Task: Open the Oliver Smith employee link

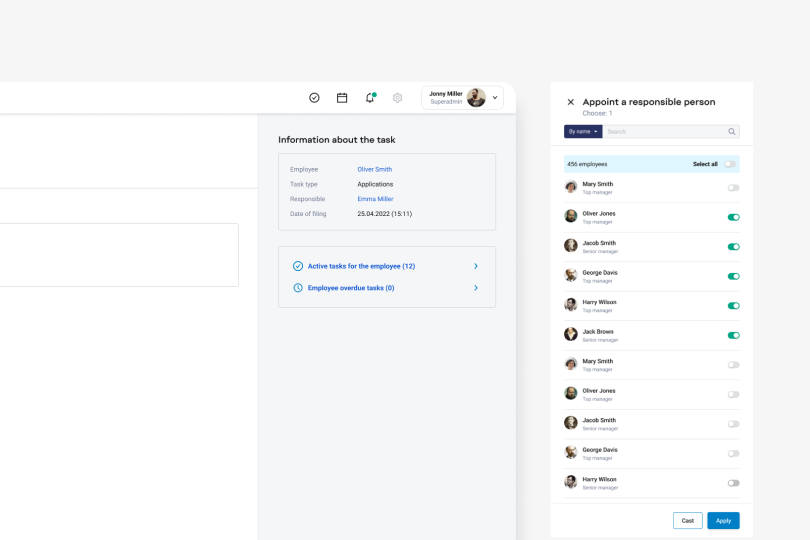Action: tap(375, 169)
